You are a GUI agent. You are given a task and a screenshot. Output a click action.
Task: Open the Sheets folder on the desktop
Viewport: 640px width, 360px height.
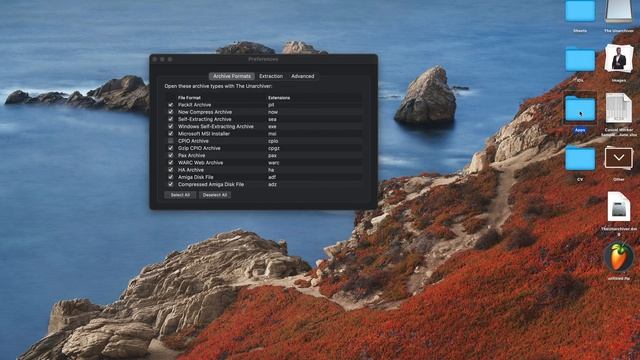coord(580,11)
